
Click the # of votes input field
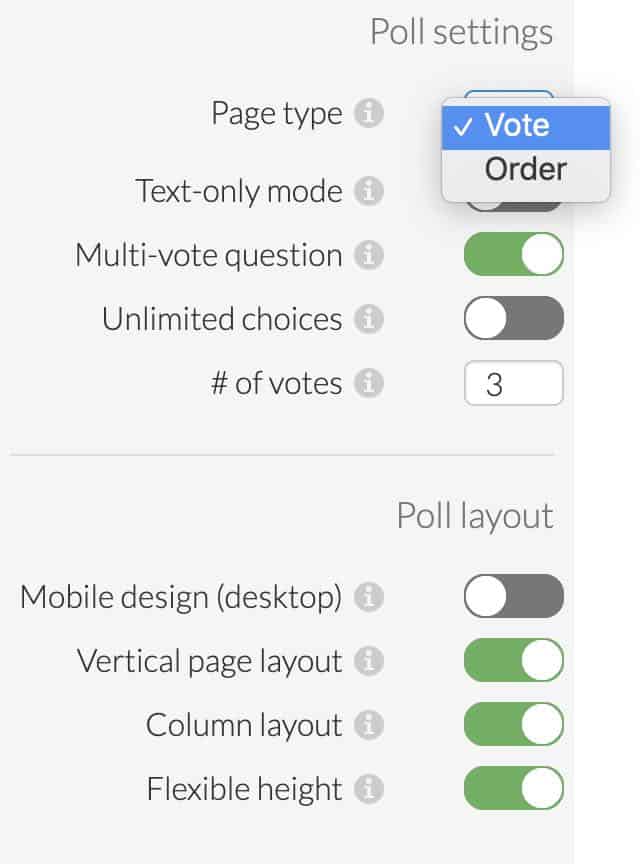point(514,383)
